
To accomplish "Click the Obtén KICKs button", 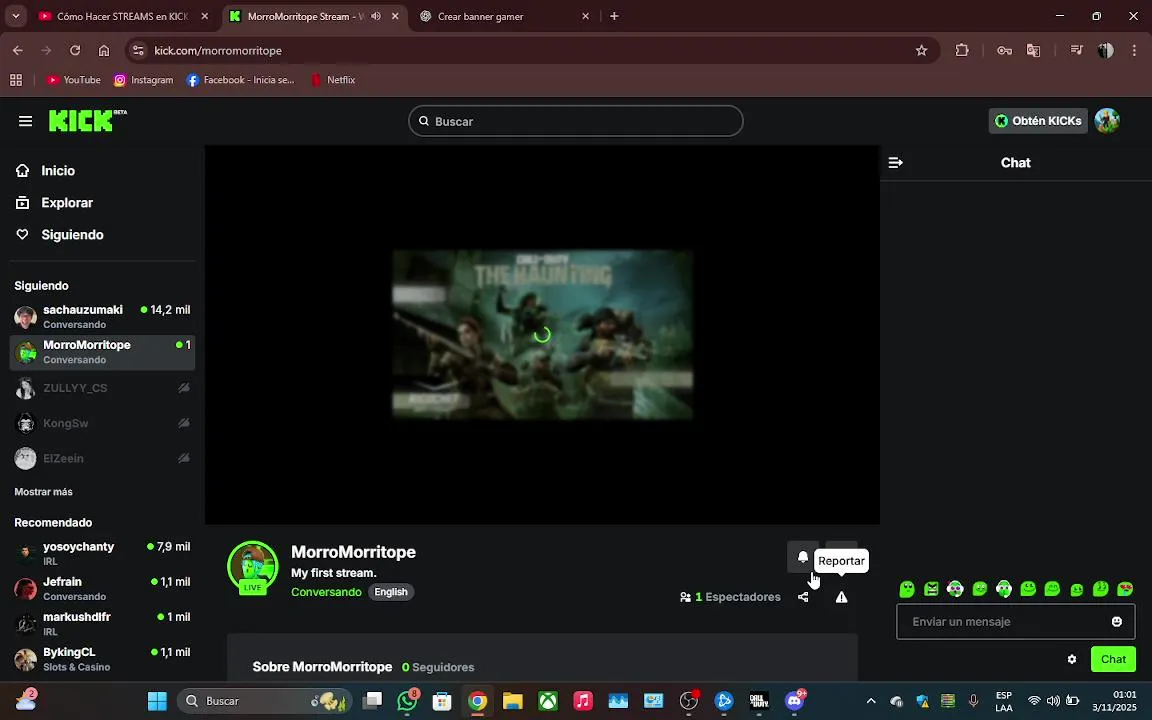I will (1037, 120).
